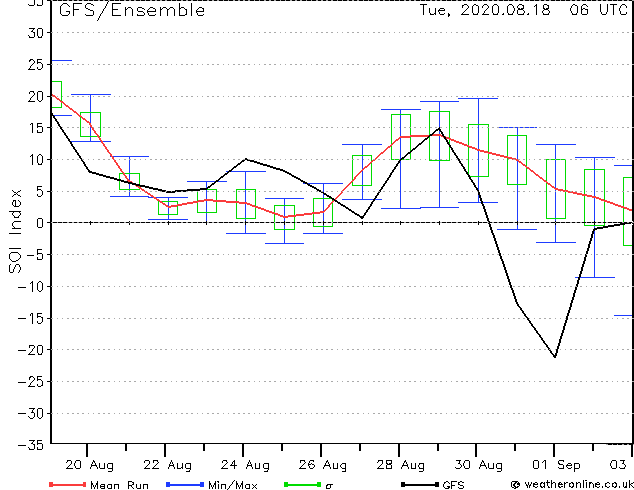Select the −20 value on y-axis
This screenshot has height=490, width=634.
coord(31,350)
